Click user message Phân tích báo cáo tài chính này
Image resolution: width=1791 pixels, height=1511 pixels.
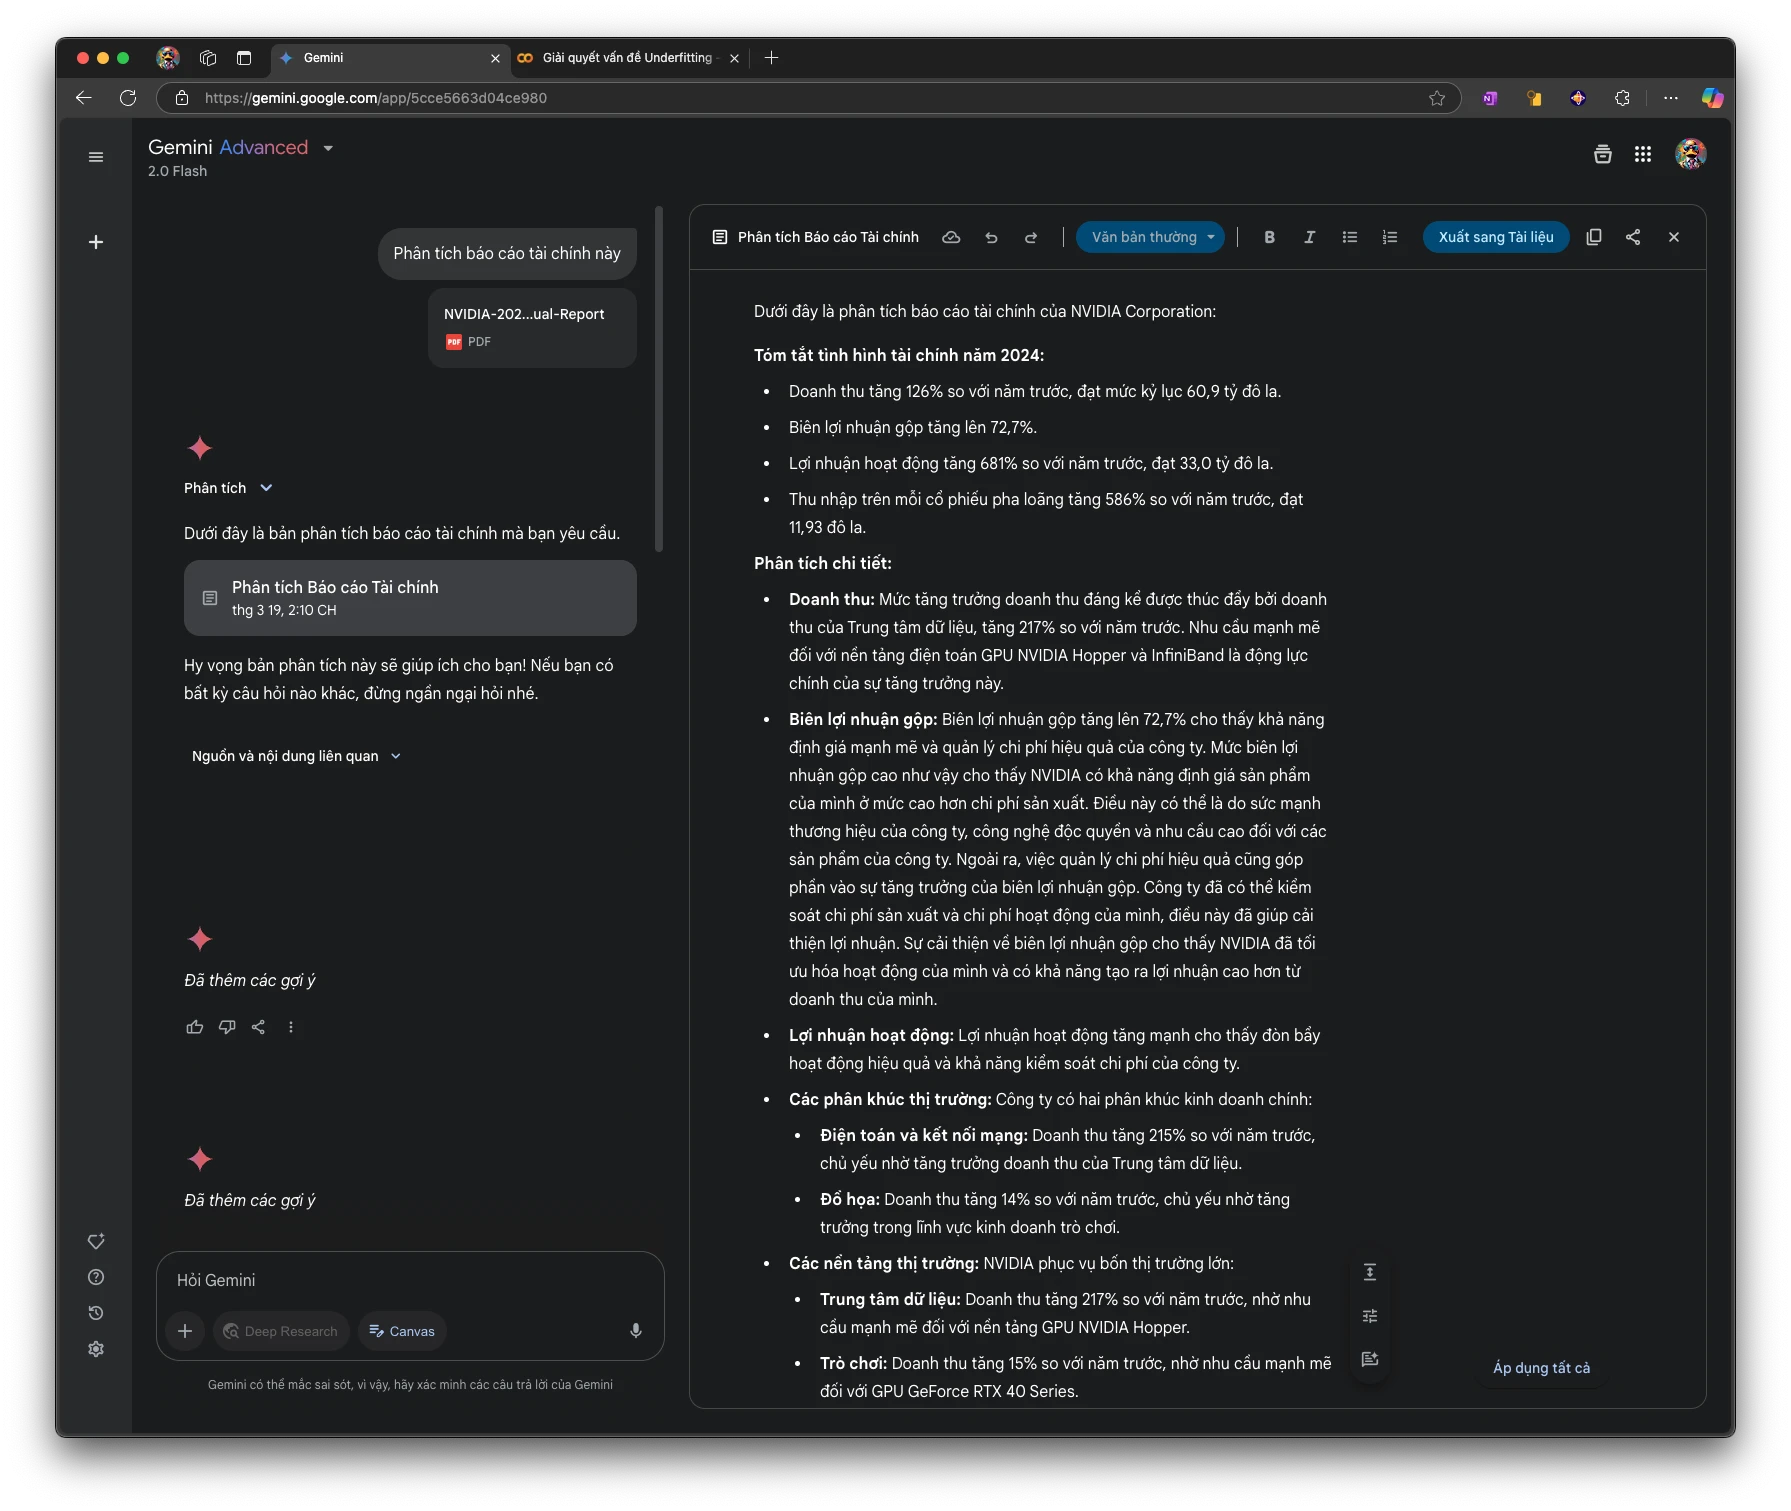(x=507, y=254)
